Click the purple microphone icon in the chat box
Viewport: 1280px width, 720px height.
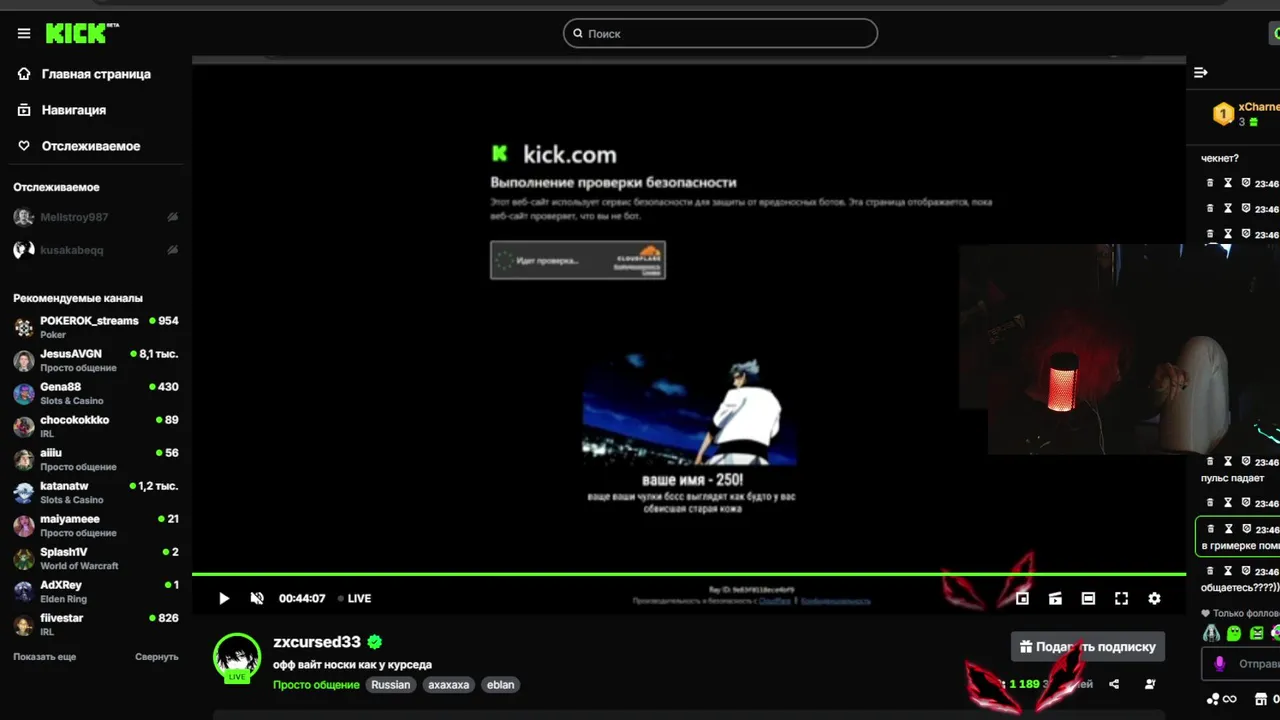1219,663
